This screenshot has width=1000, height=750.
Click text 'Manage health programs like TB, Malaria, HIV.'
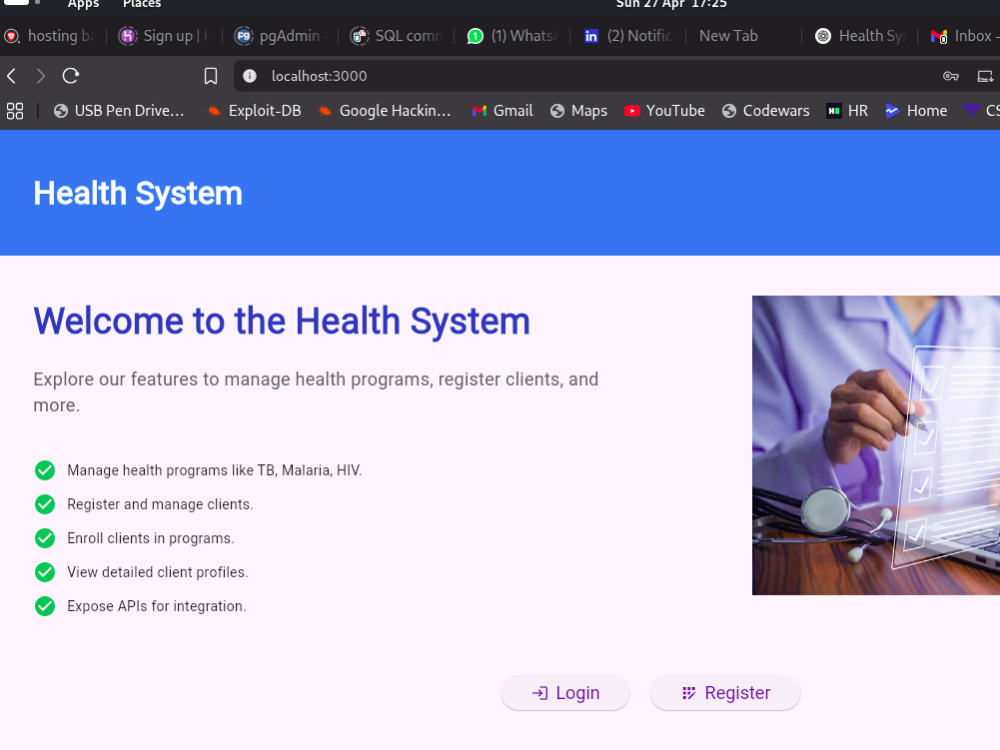214,470
